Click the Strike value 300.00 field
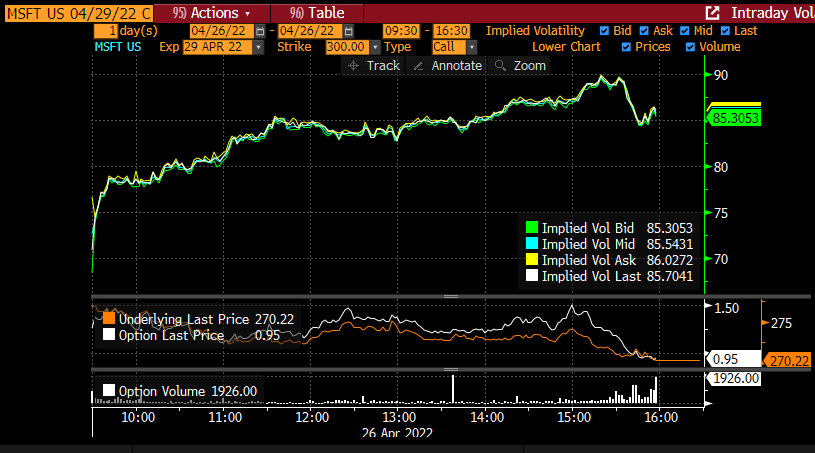The width and height of the screenshot is (815, 453). [x=347, y=47]
